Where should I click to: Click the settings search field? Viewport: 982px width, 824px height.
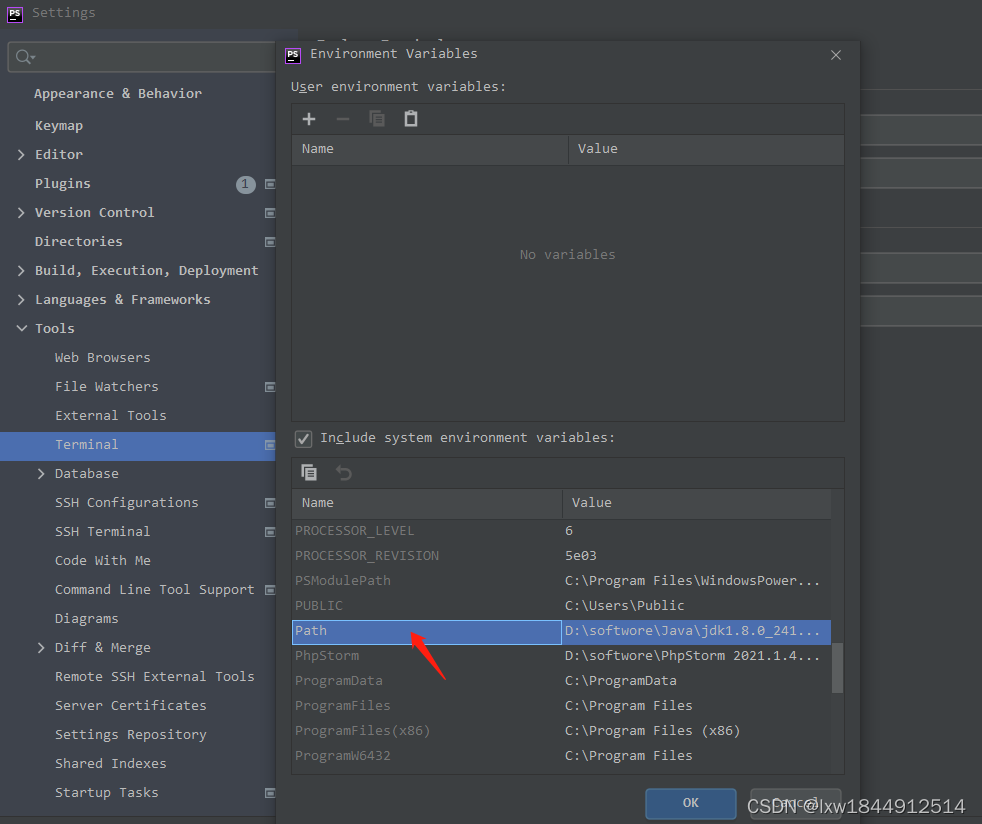point(140,57)
